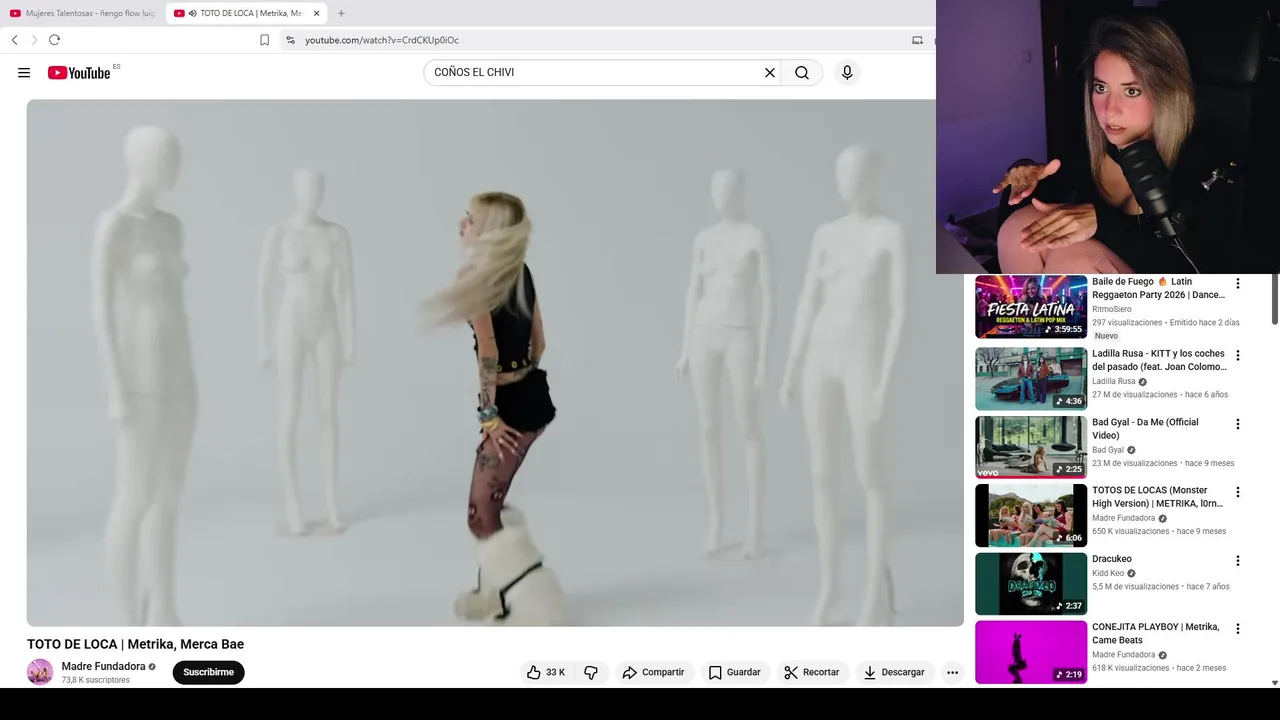Open new browser tab
Screen dimensions: 1280x720
[x=341, y=13]
